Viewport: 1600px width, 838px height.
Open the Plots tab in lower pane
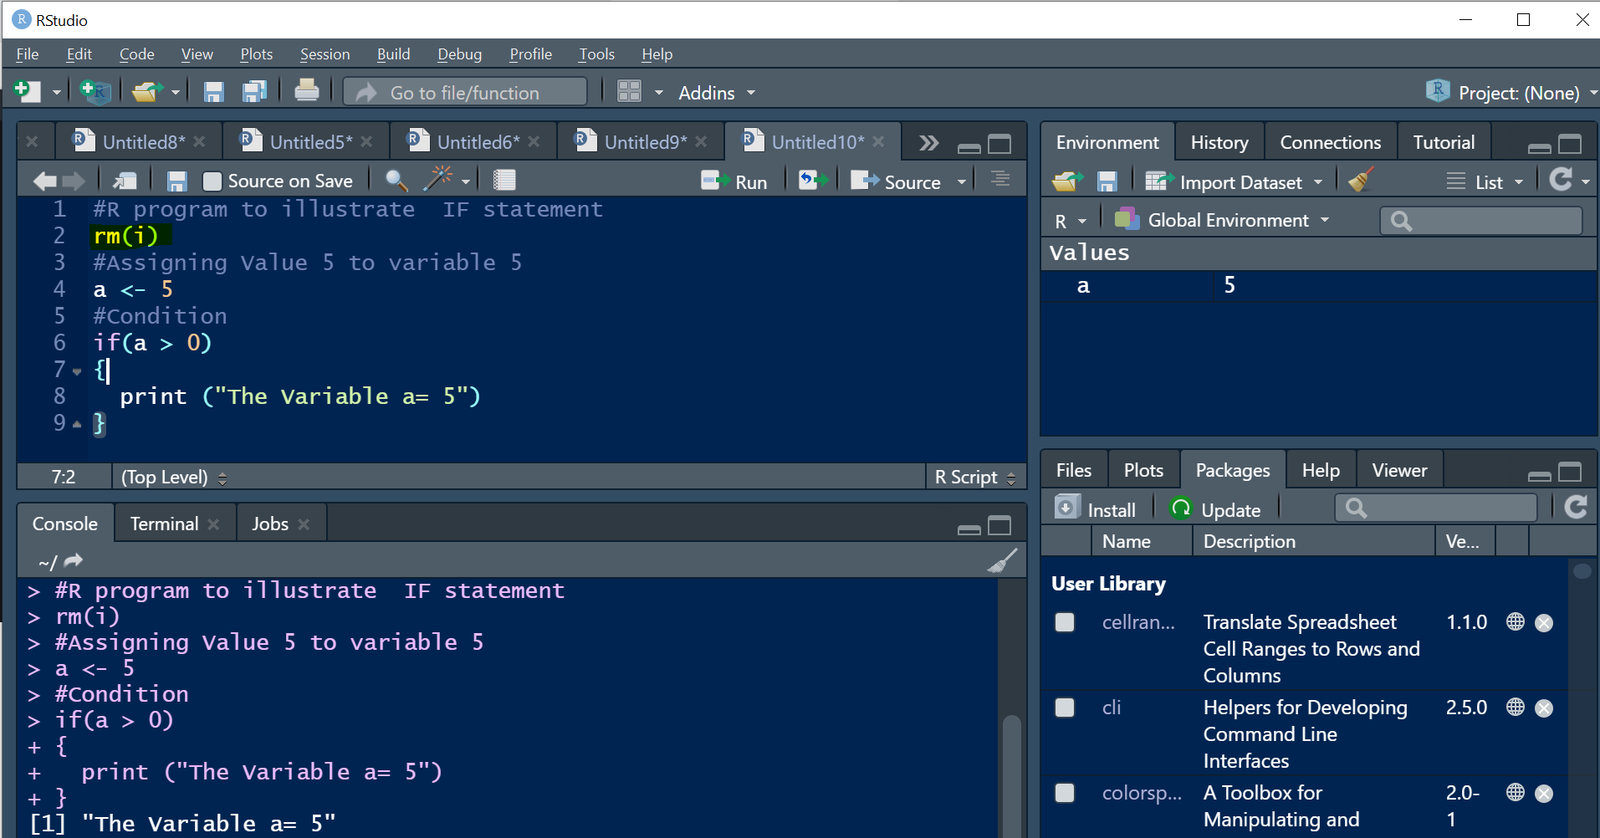(1143, 470)
